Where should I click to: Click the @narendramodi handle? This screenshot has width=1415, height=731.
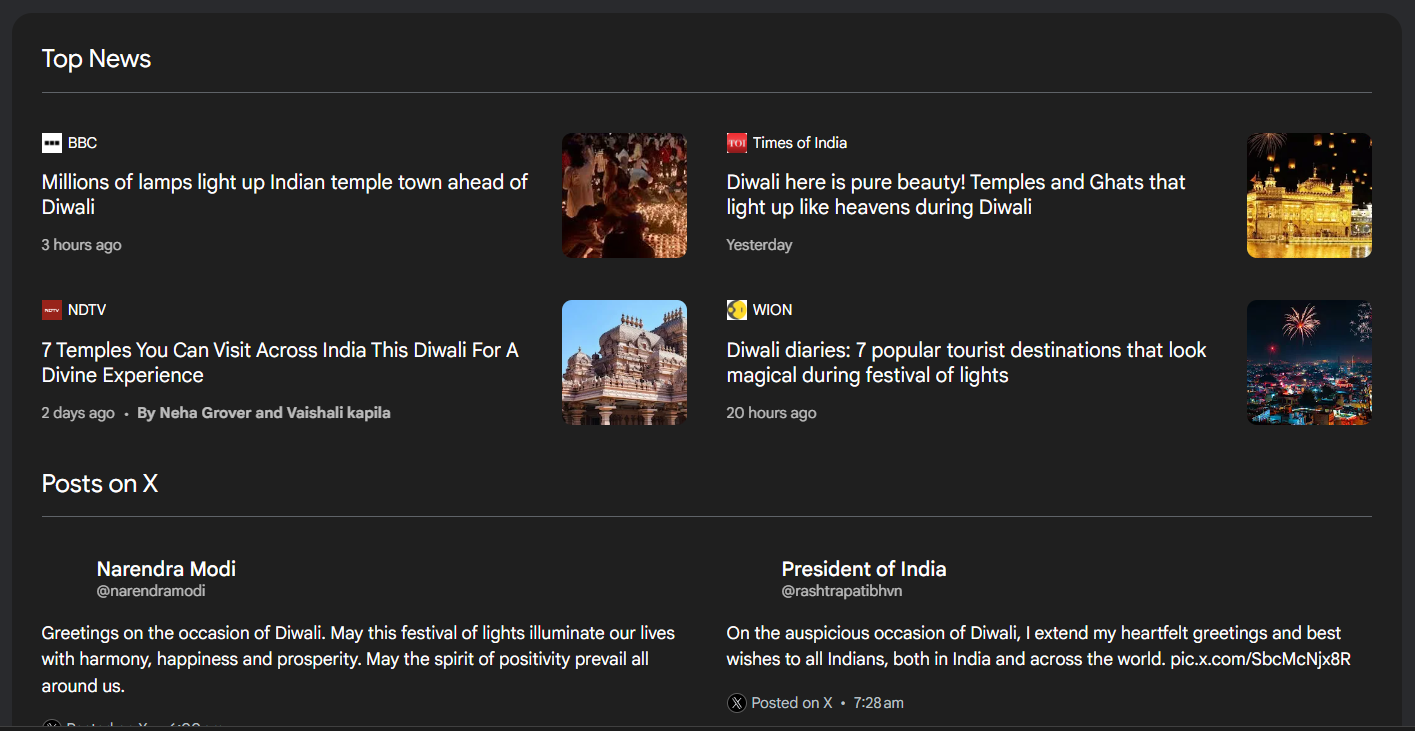[x=151, y=591]
